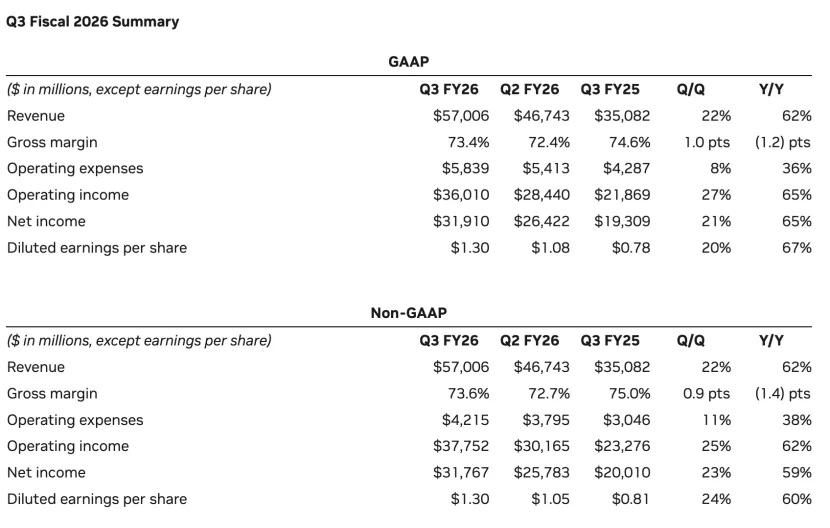Click the GAAP gross margin value 73.4%

(467, 142)
